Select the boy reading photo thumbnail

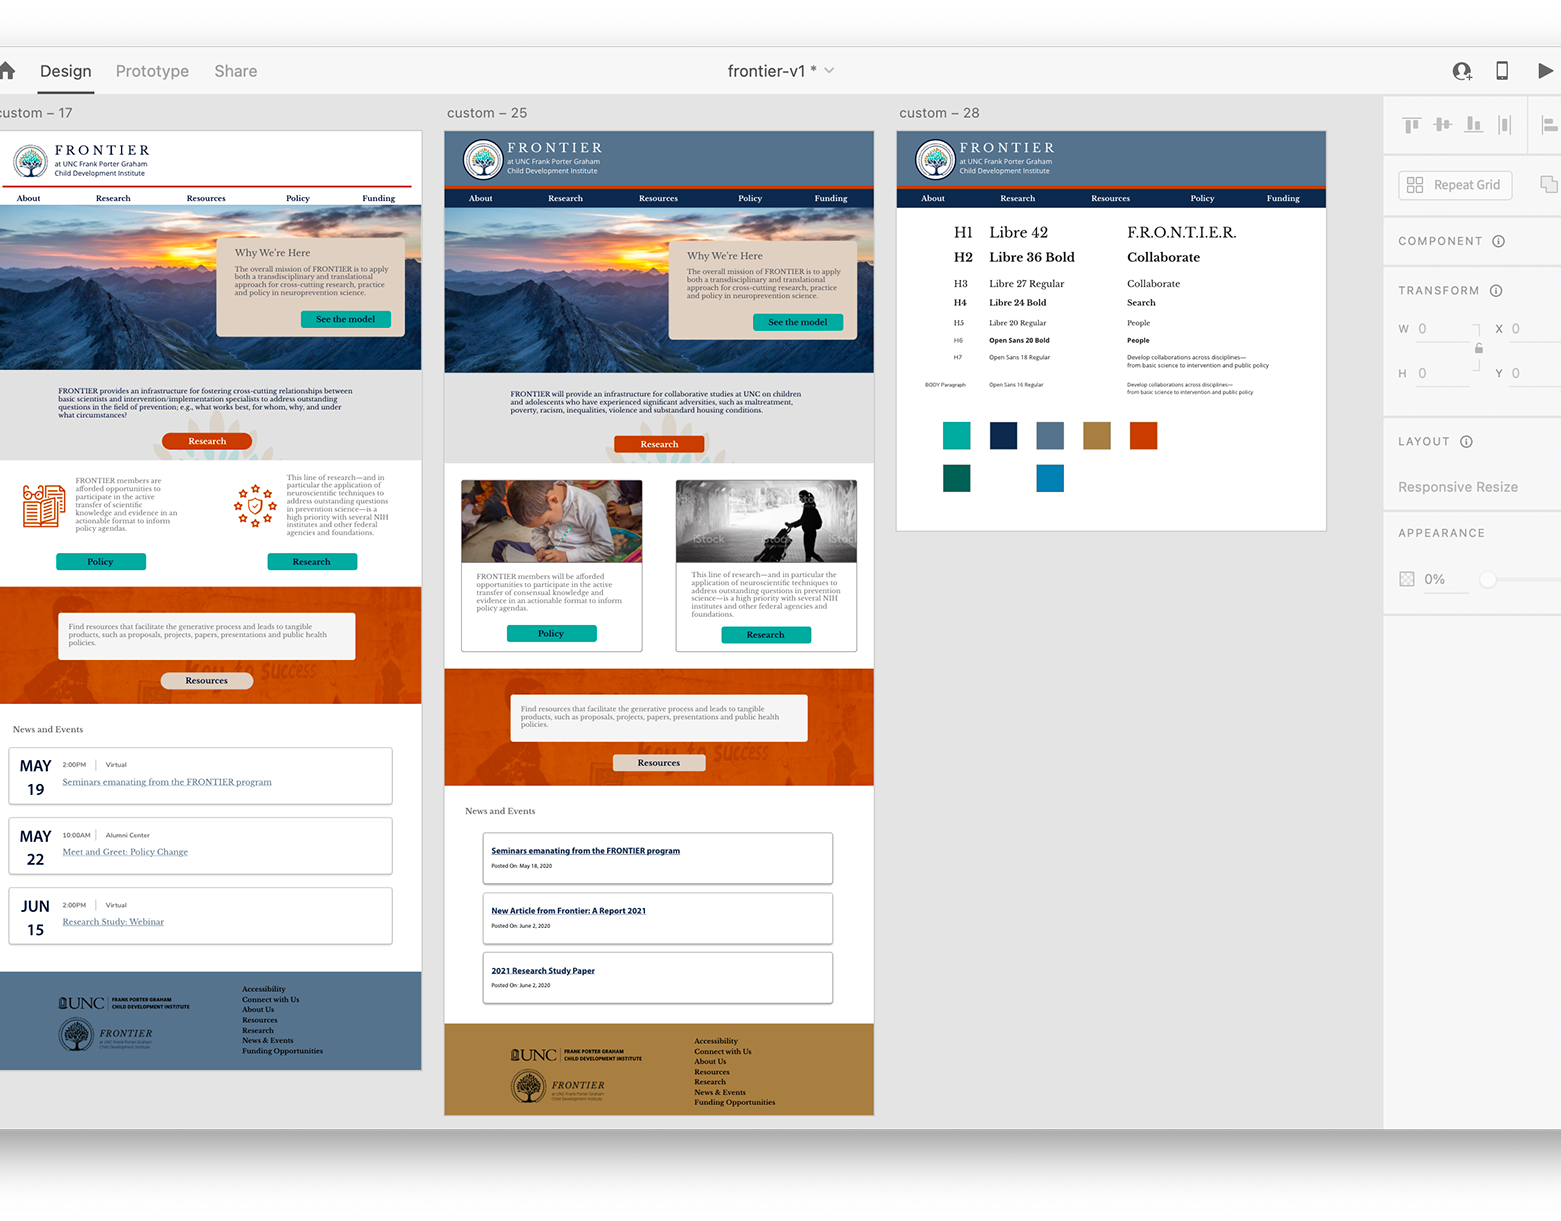(x=552, y=521)
